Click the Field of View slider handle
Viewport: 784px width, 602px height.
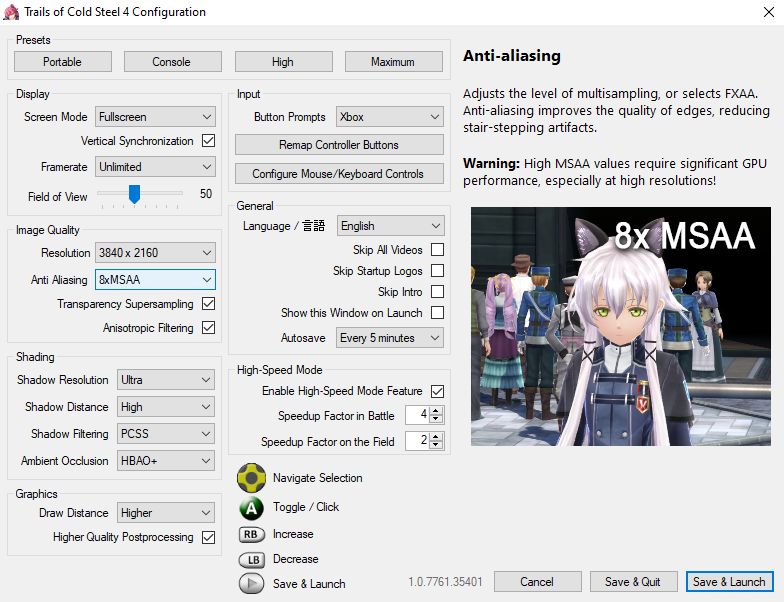point(134,194)
